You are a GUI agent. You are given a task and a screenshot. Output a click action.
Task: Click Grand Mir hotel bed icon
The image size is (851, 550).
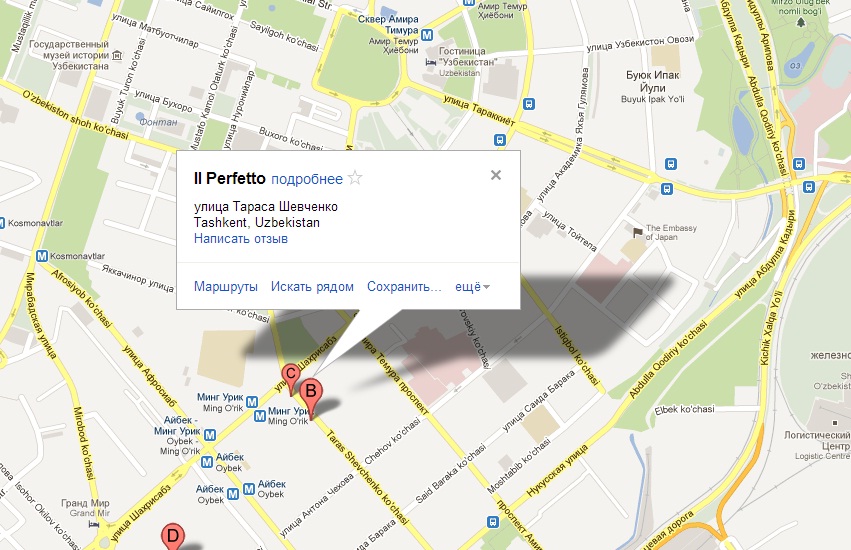coord(93,524)
